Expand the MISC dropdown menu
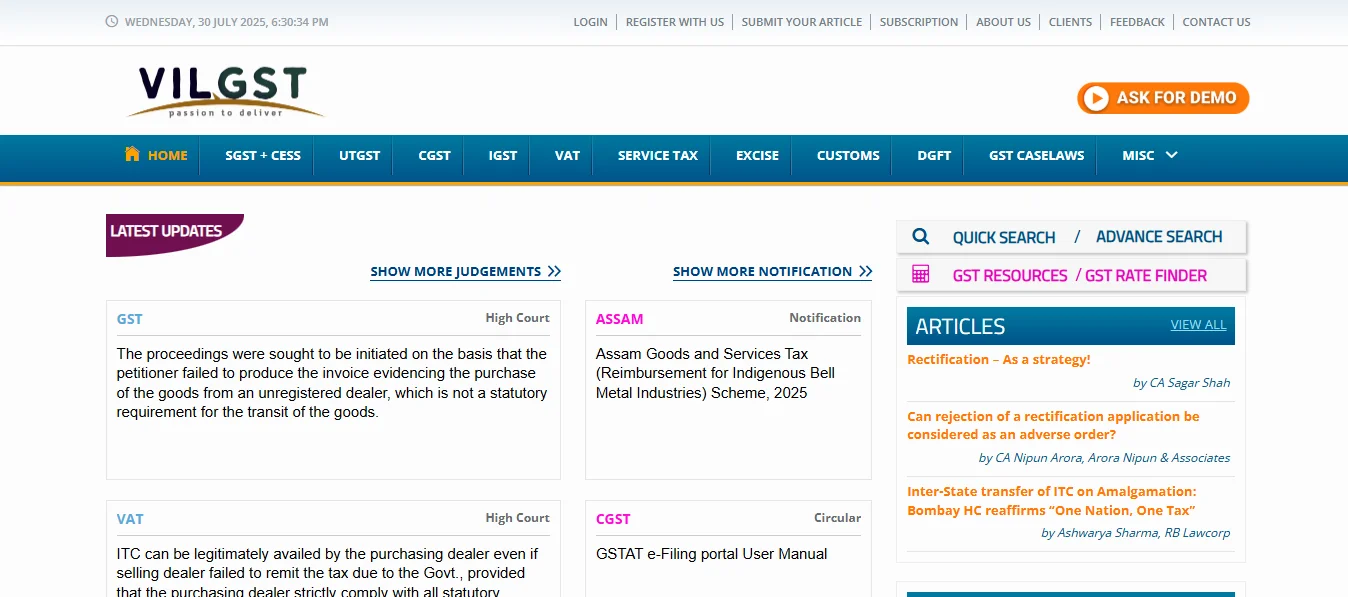Screen dimensions: 1348x597 pos(1149,155)
